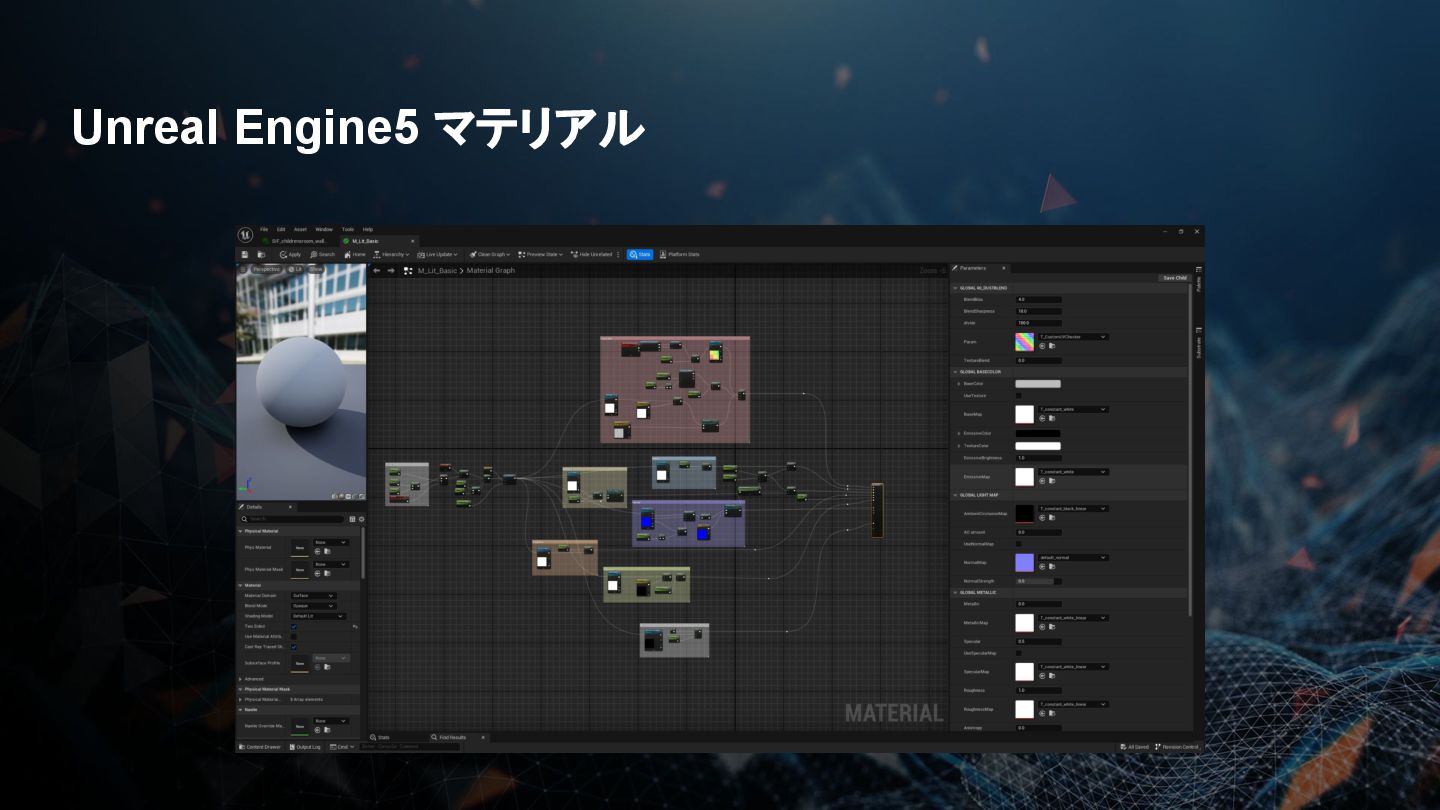Open the Help menu
The height and width of the screenshot is (810, 1440).
pyautogui.click(x=368, y=229)
